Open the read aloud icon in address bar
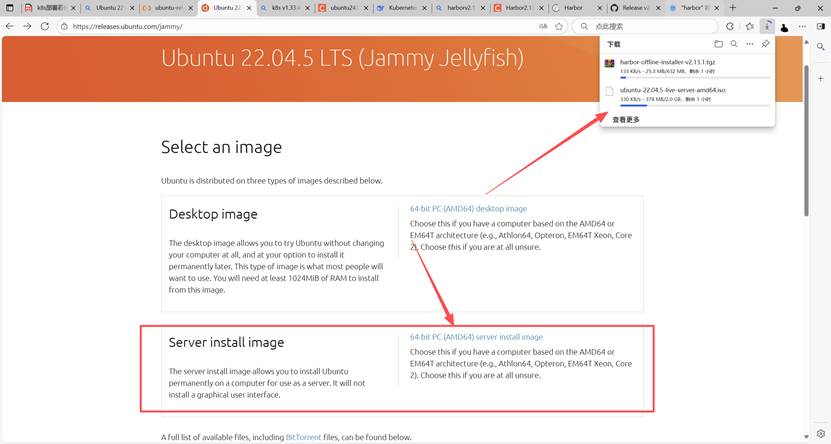The height and width of the screenshot is (444, 831). click(543, 26)
